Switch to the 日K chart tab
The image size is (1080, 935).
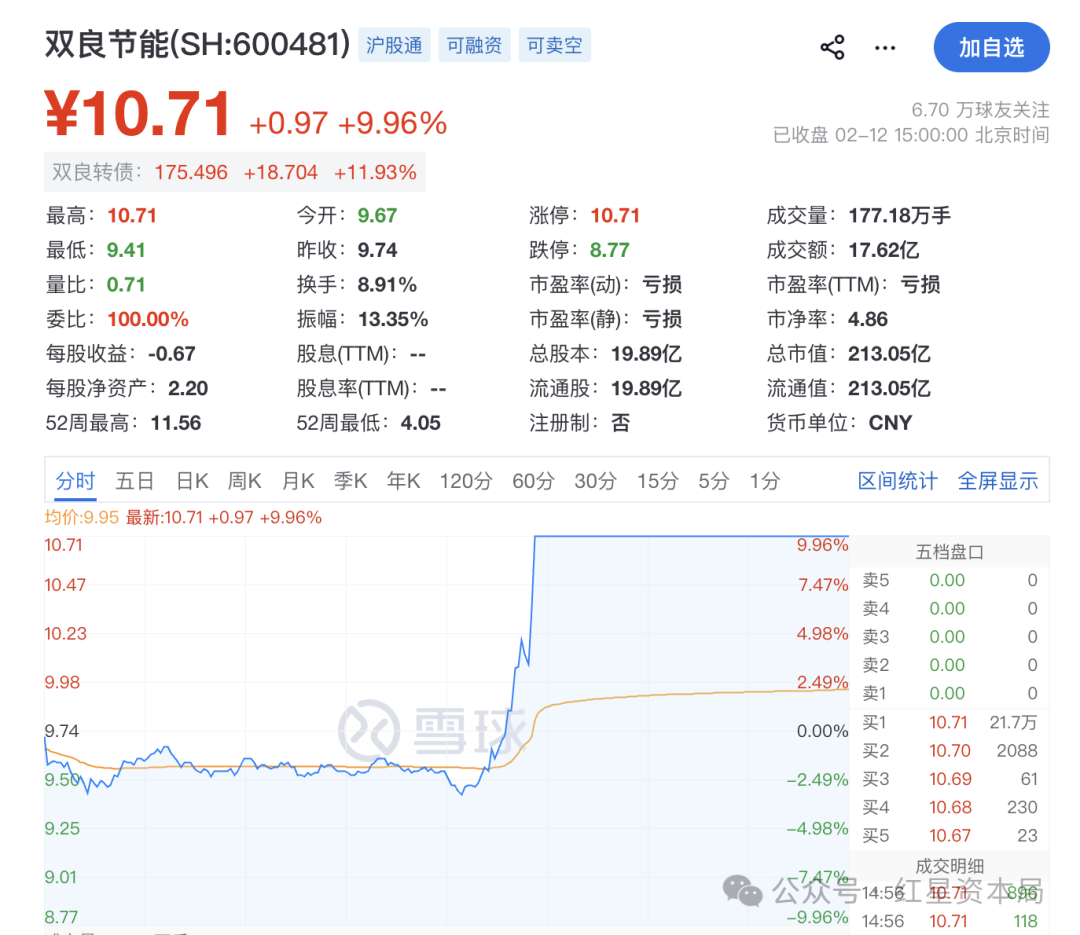[192, 480]
